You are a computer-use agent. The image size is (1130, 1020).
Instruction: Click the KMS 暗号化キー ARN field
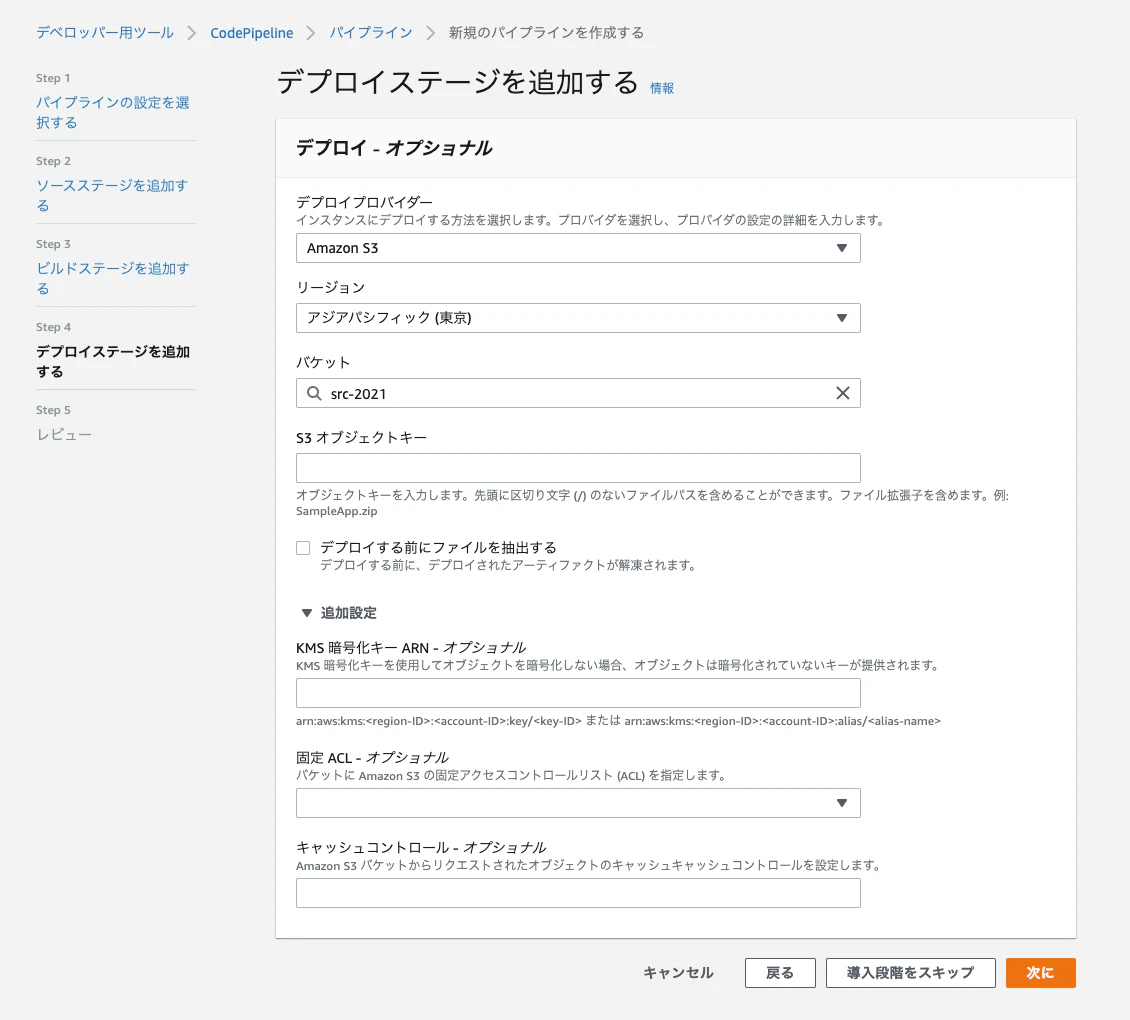coord(578,693)
